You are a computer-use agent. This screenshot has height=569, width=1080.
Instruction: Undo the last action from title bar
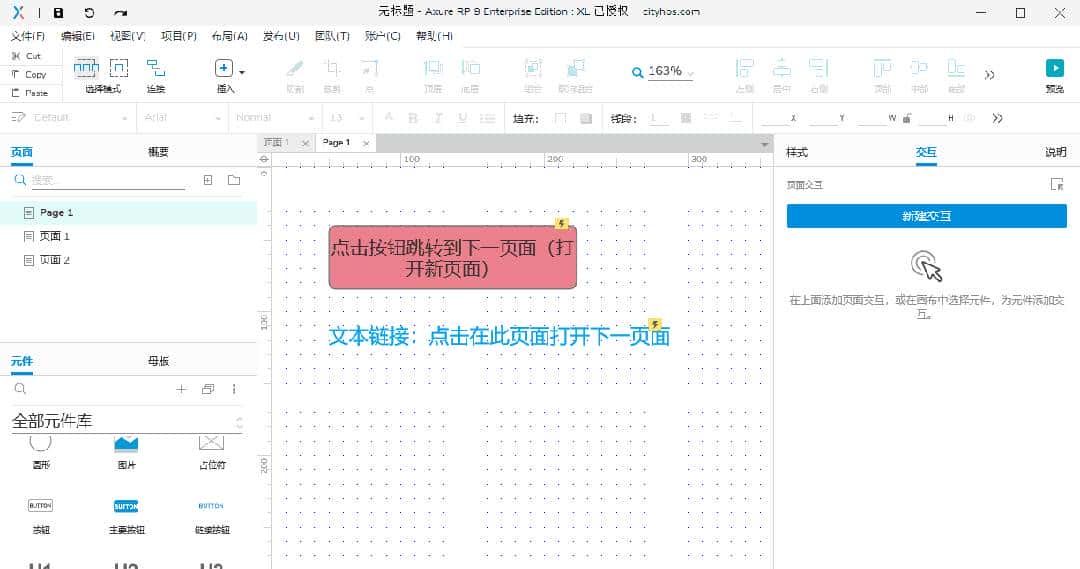click(89, 12)
